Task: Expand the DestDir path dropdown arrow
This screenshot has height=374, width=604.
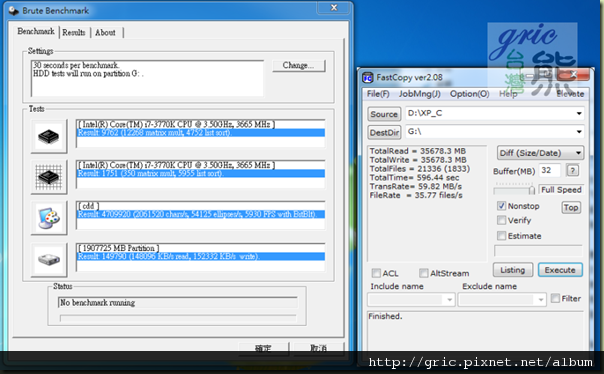Action: [x=579, y=132]
